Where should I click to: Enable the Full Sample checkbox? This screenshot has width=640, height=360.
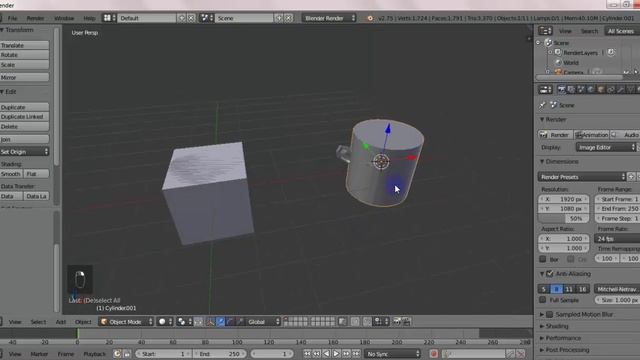click(x=542, y=300)
